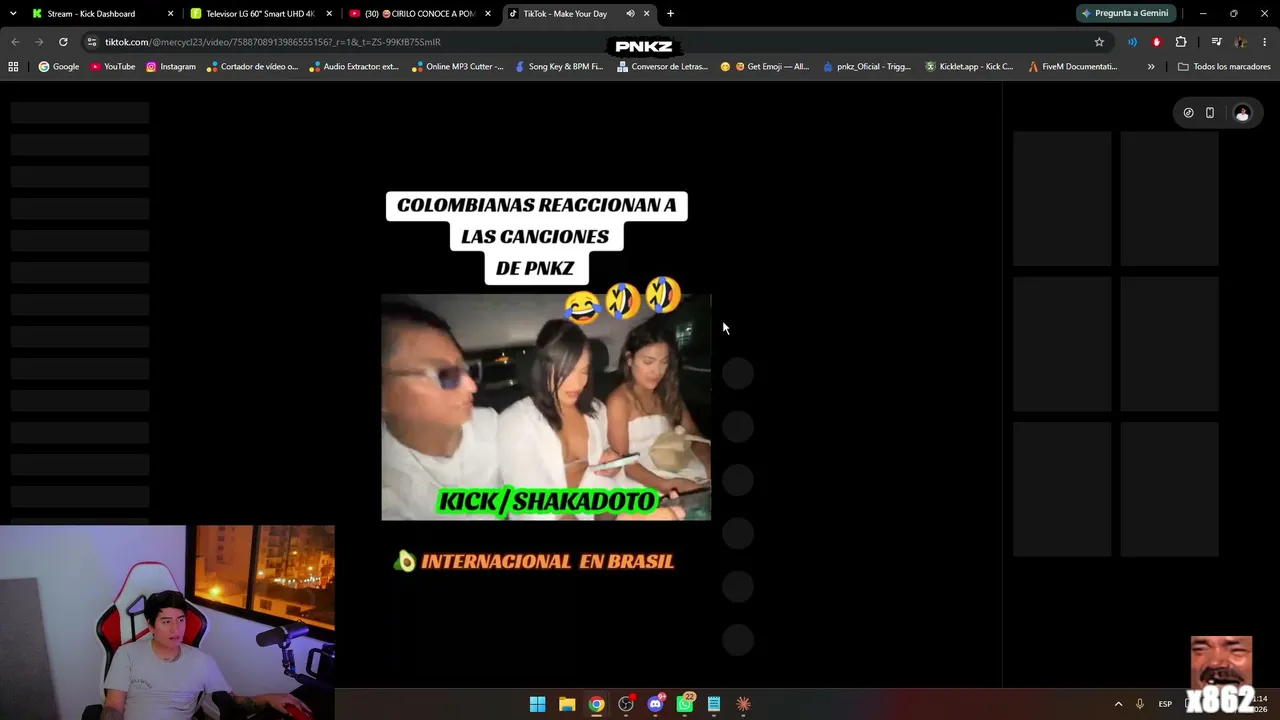This screenshot has height=720, width=1280.
Task: Open the Get Emoji bookmark
Action: point(765,67)
